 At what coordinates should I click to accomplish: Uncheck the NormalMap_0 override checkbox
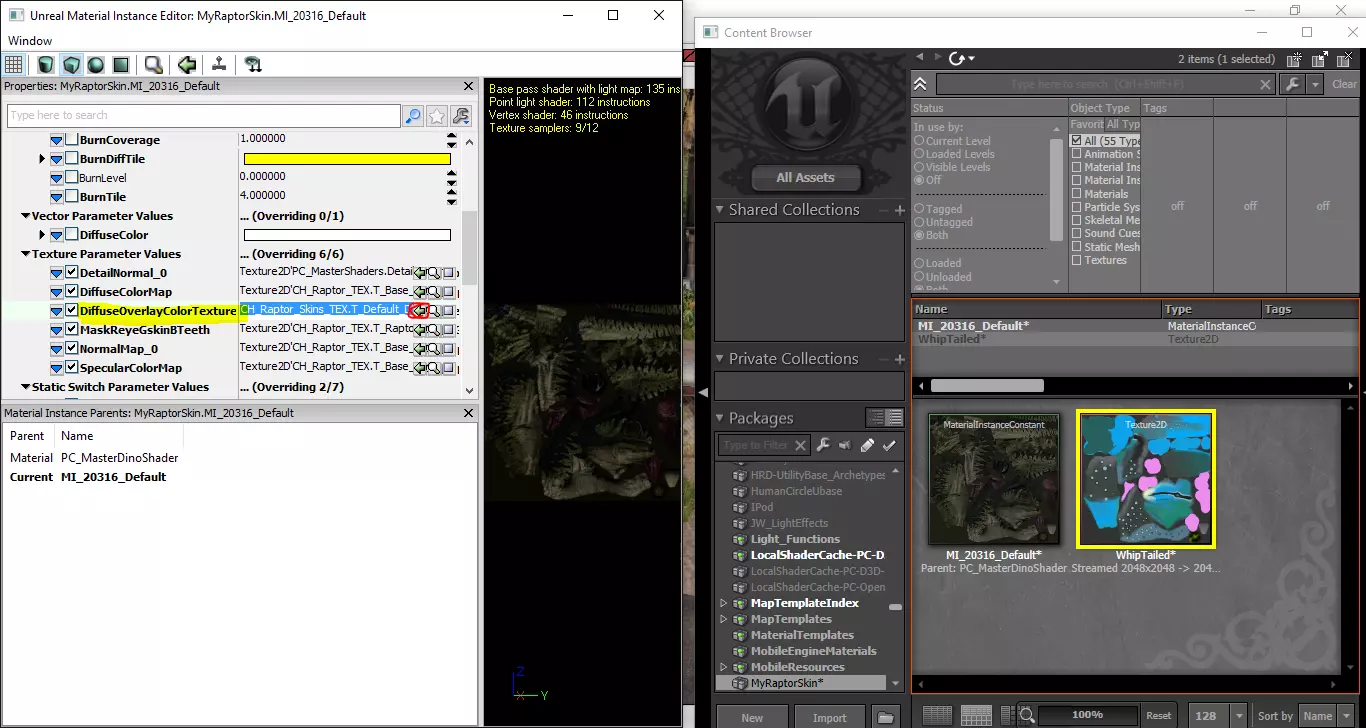point(72,349)
